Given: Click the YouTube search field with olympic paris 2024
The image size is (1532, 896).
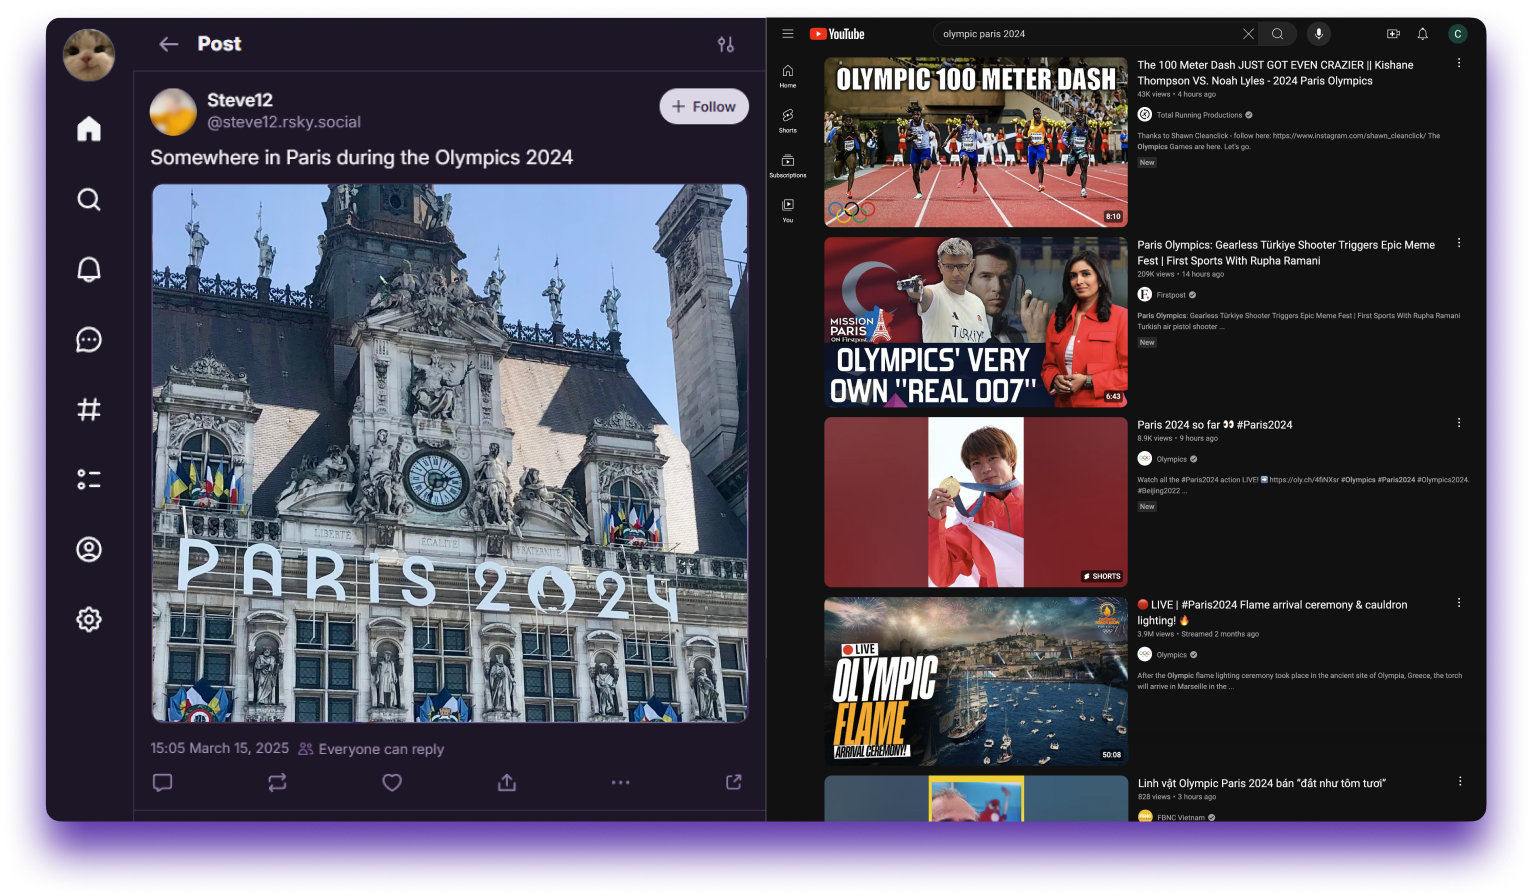Looking at the screenshot, I should coord(1085,34).
